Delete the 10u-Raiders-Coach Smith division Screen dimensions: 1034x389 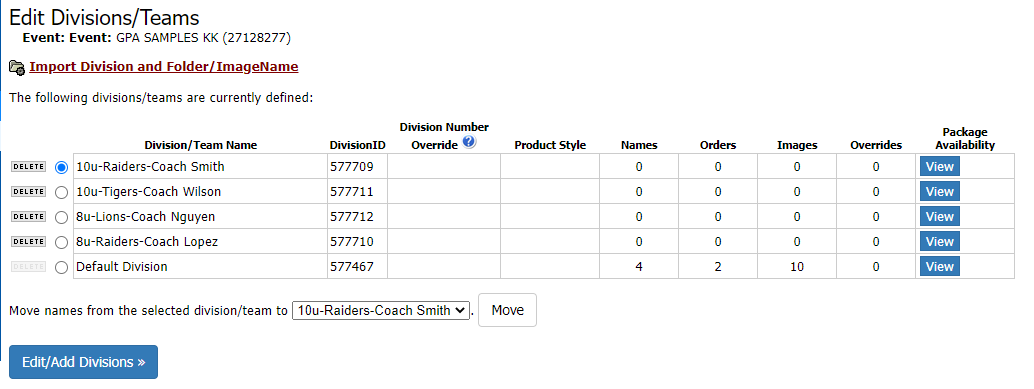pyautogui.click(x=28, y=167)
